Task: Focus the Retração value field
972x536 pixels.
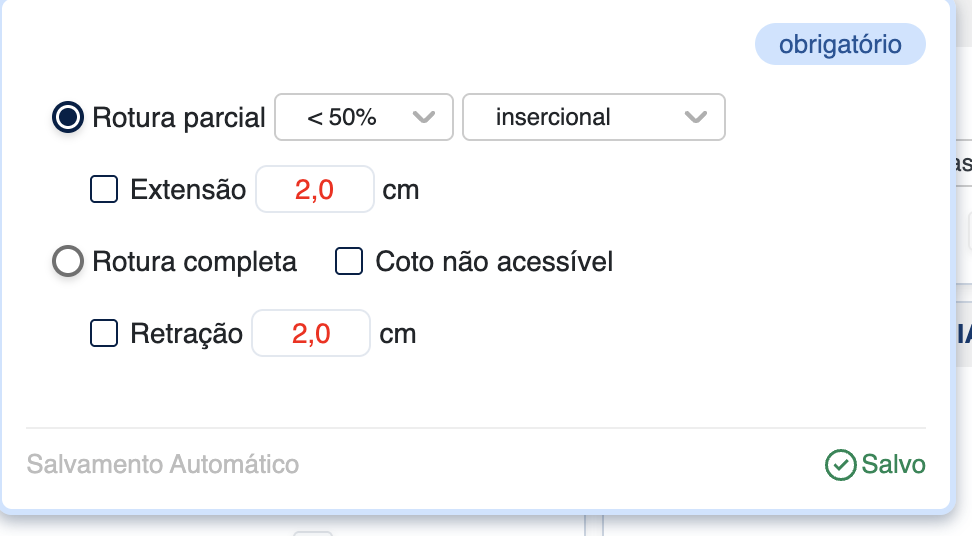Action: [311, 333]
